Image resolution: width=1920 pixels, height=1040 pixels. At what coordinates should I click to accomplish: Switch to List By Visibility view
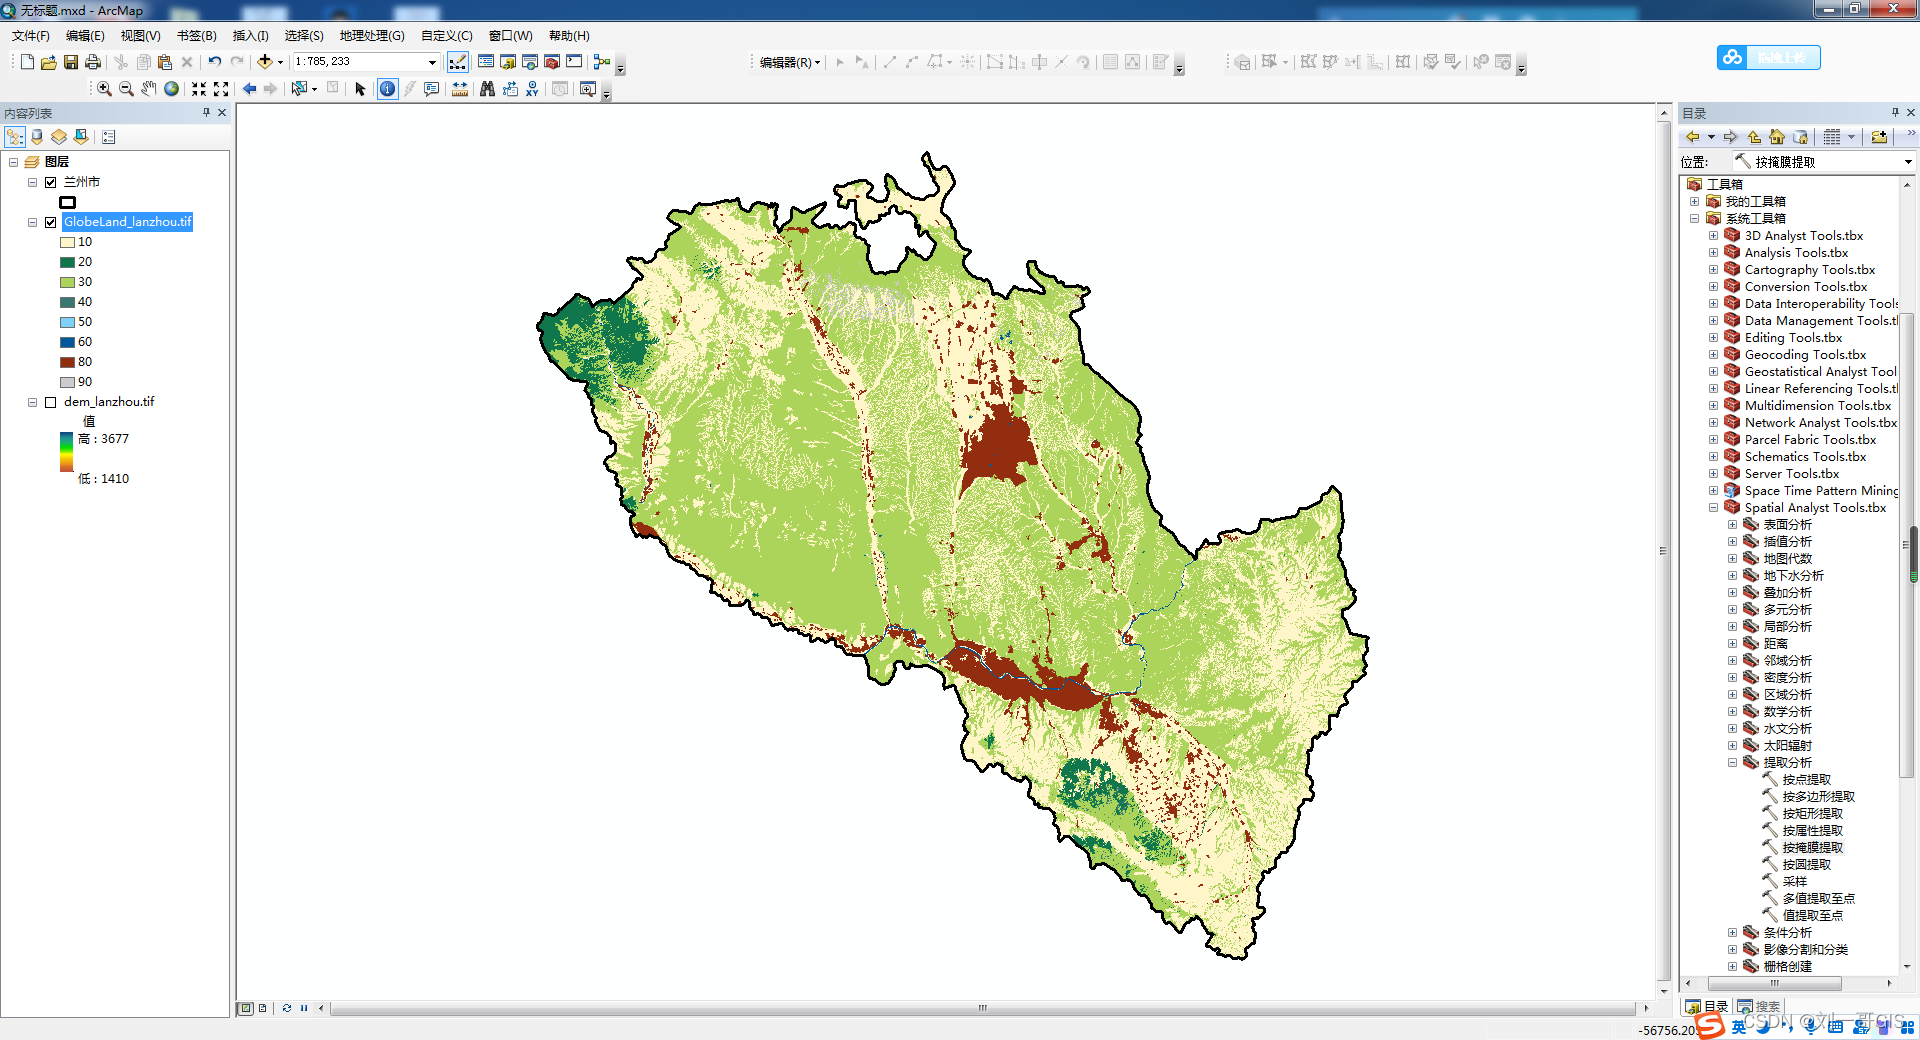tap(59, 137)
